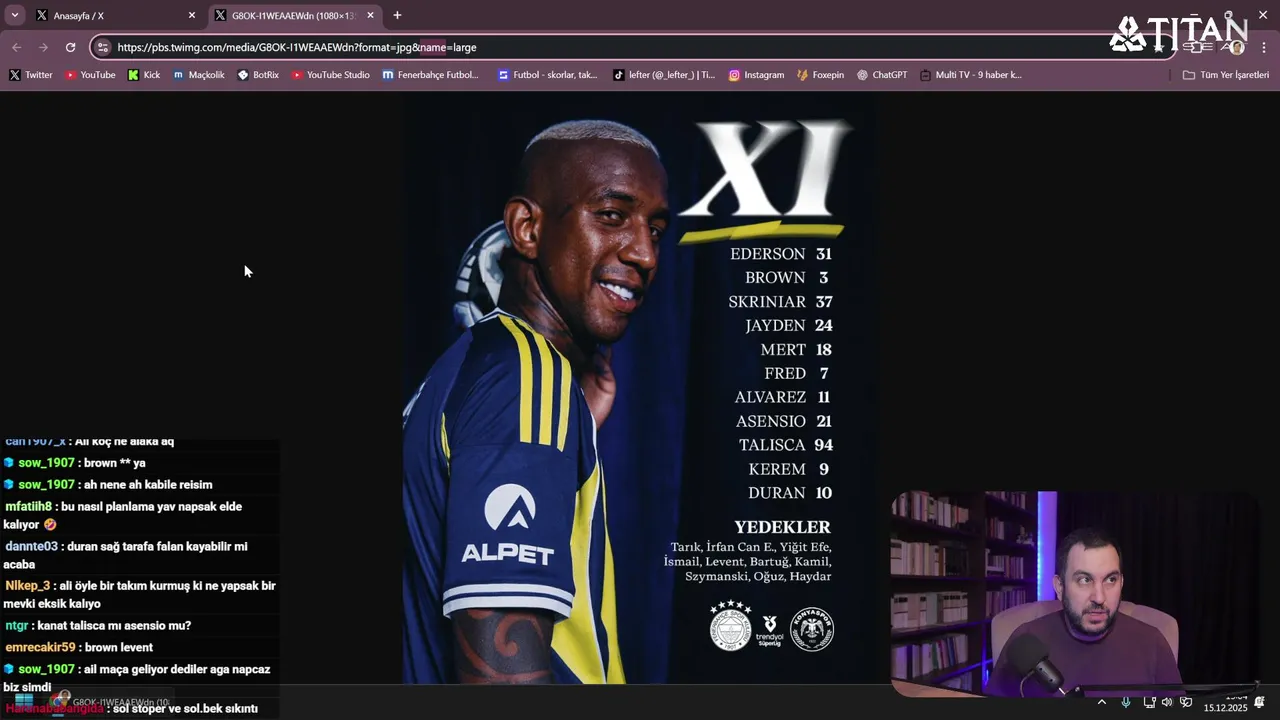
Task: Open the Tüm Yer İşaretleri folder
Action: pyautogui.click(x=1226, y=75)
